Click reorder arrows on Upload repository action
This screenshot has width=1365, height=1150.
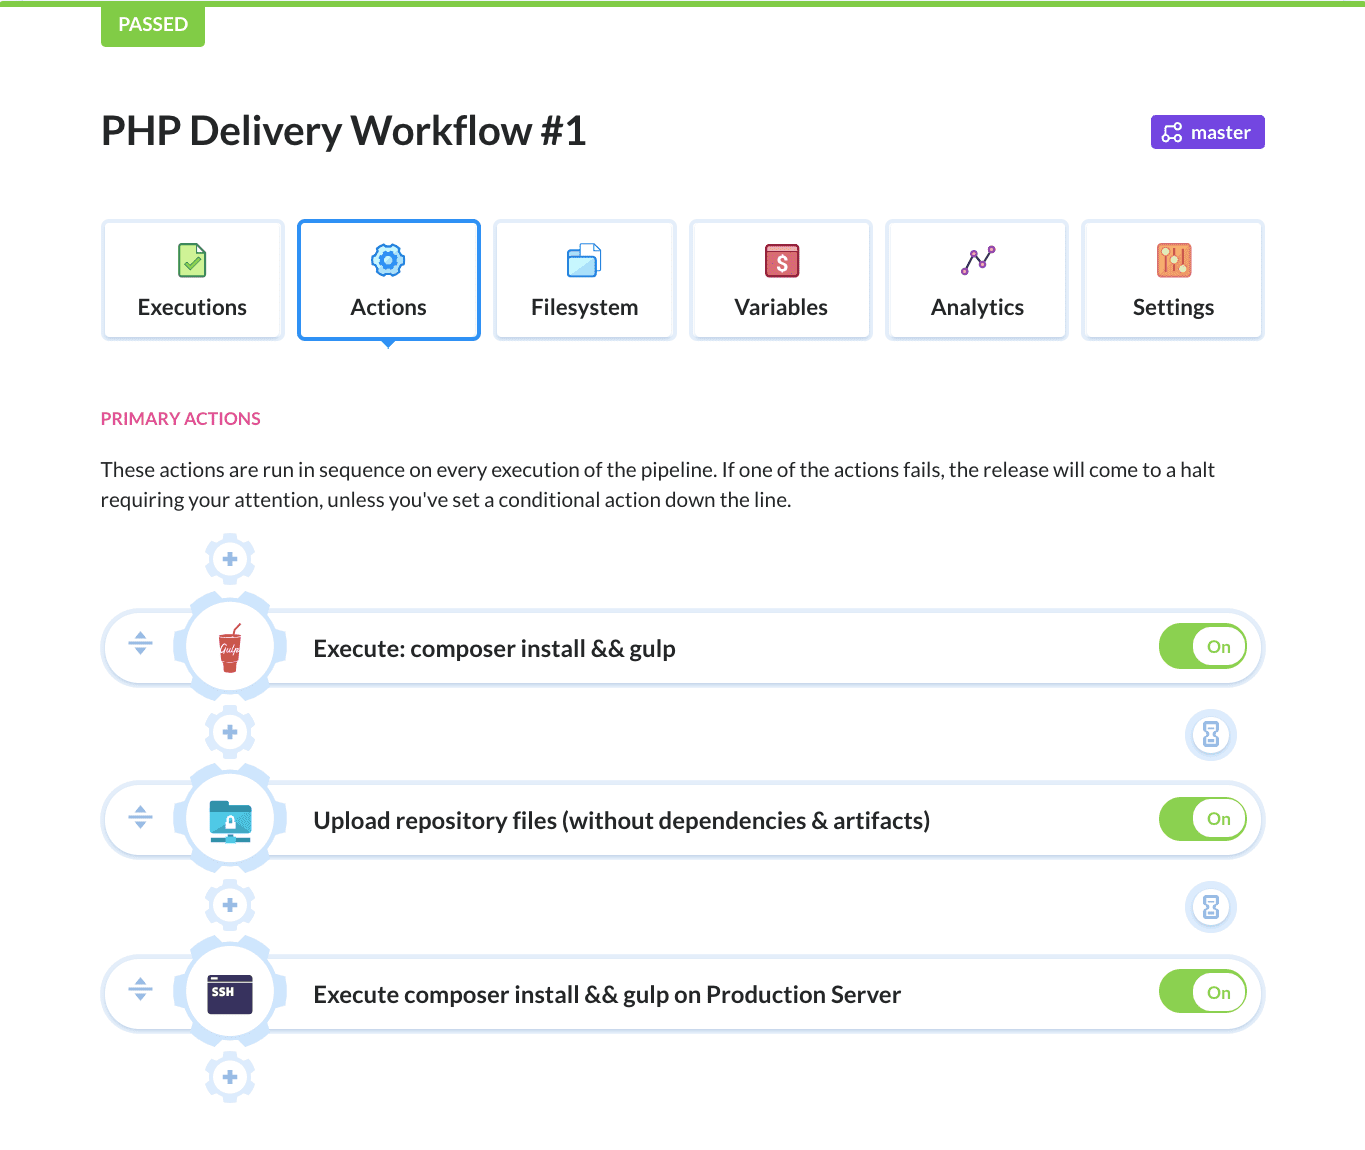click(141, 817)
